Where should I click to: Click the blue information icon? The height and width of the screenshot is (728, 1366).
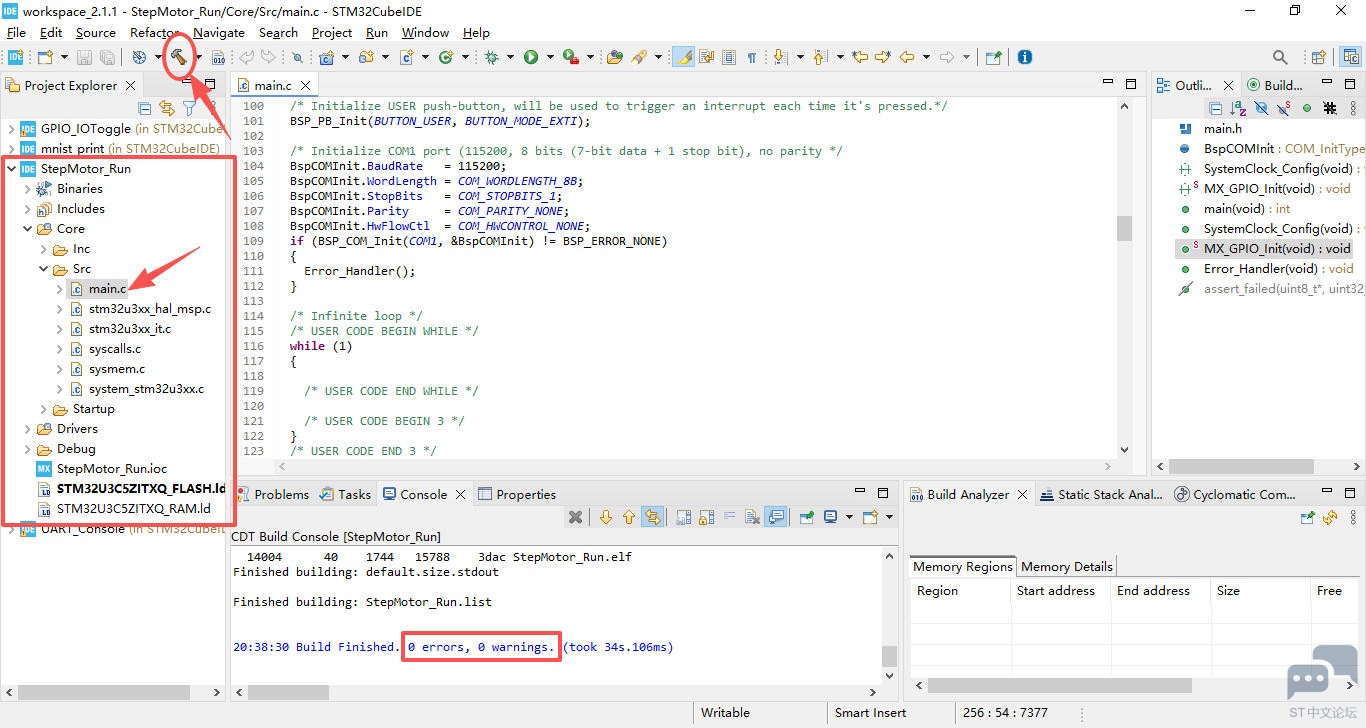[x=1024, y=57]
